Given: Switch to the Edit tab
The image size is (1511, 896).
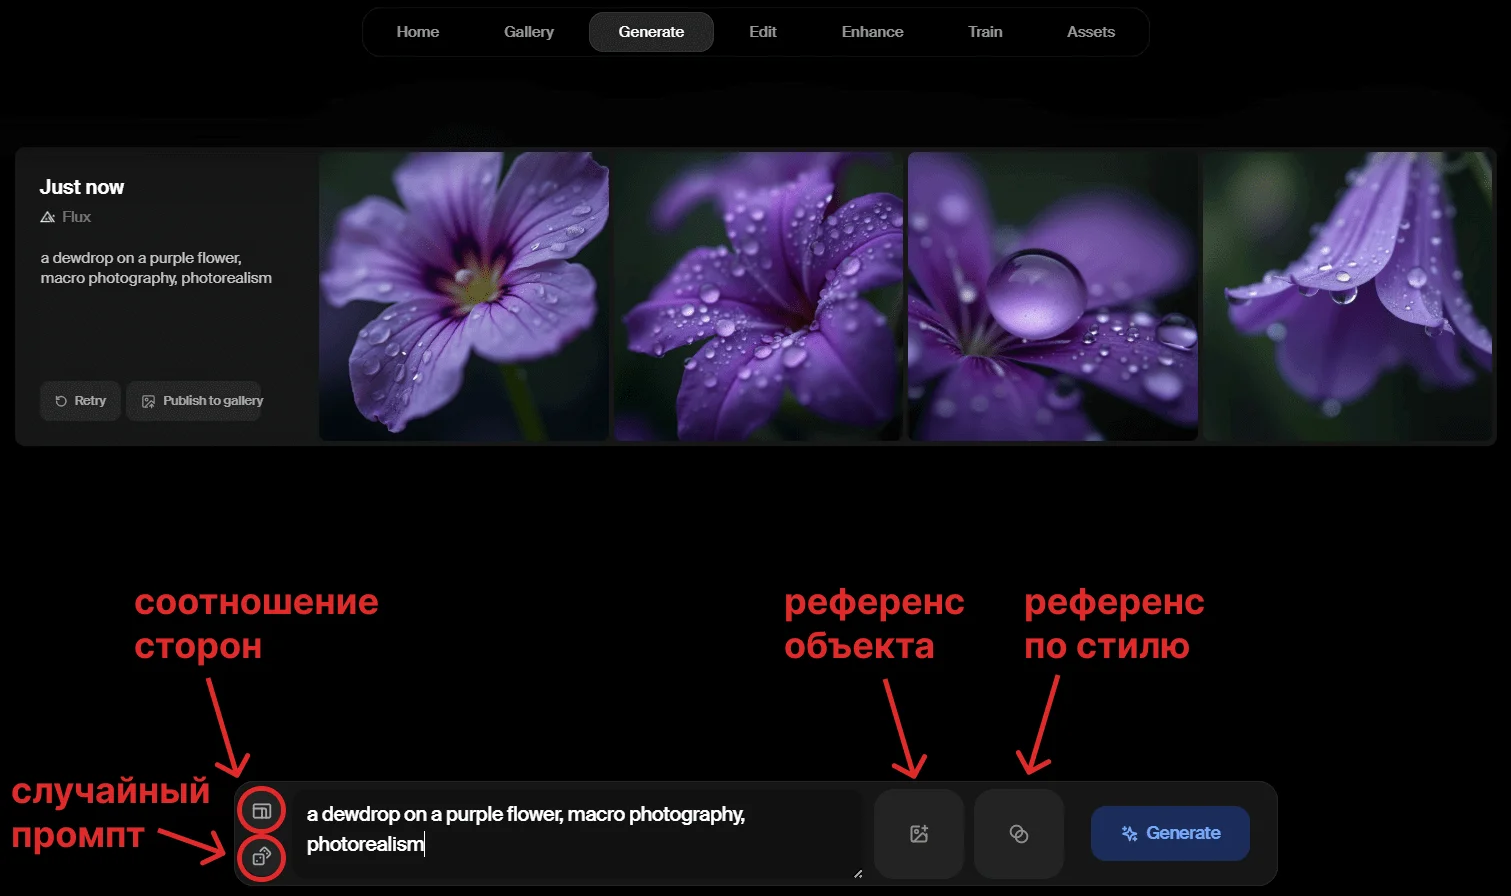Looking at the screenshot, I should (762, 31).
